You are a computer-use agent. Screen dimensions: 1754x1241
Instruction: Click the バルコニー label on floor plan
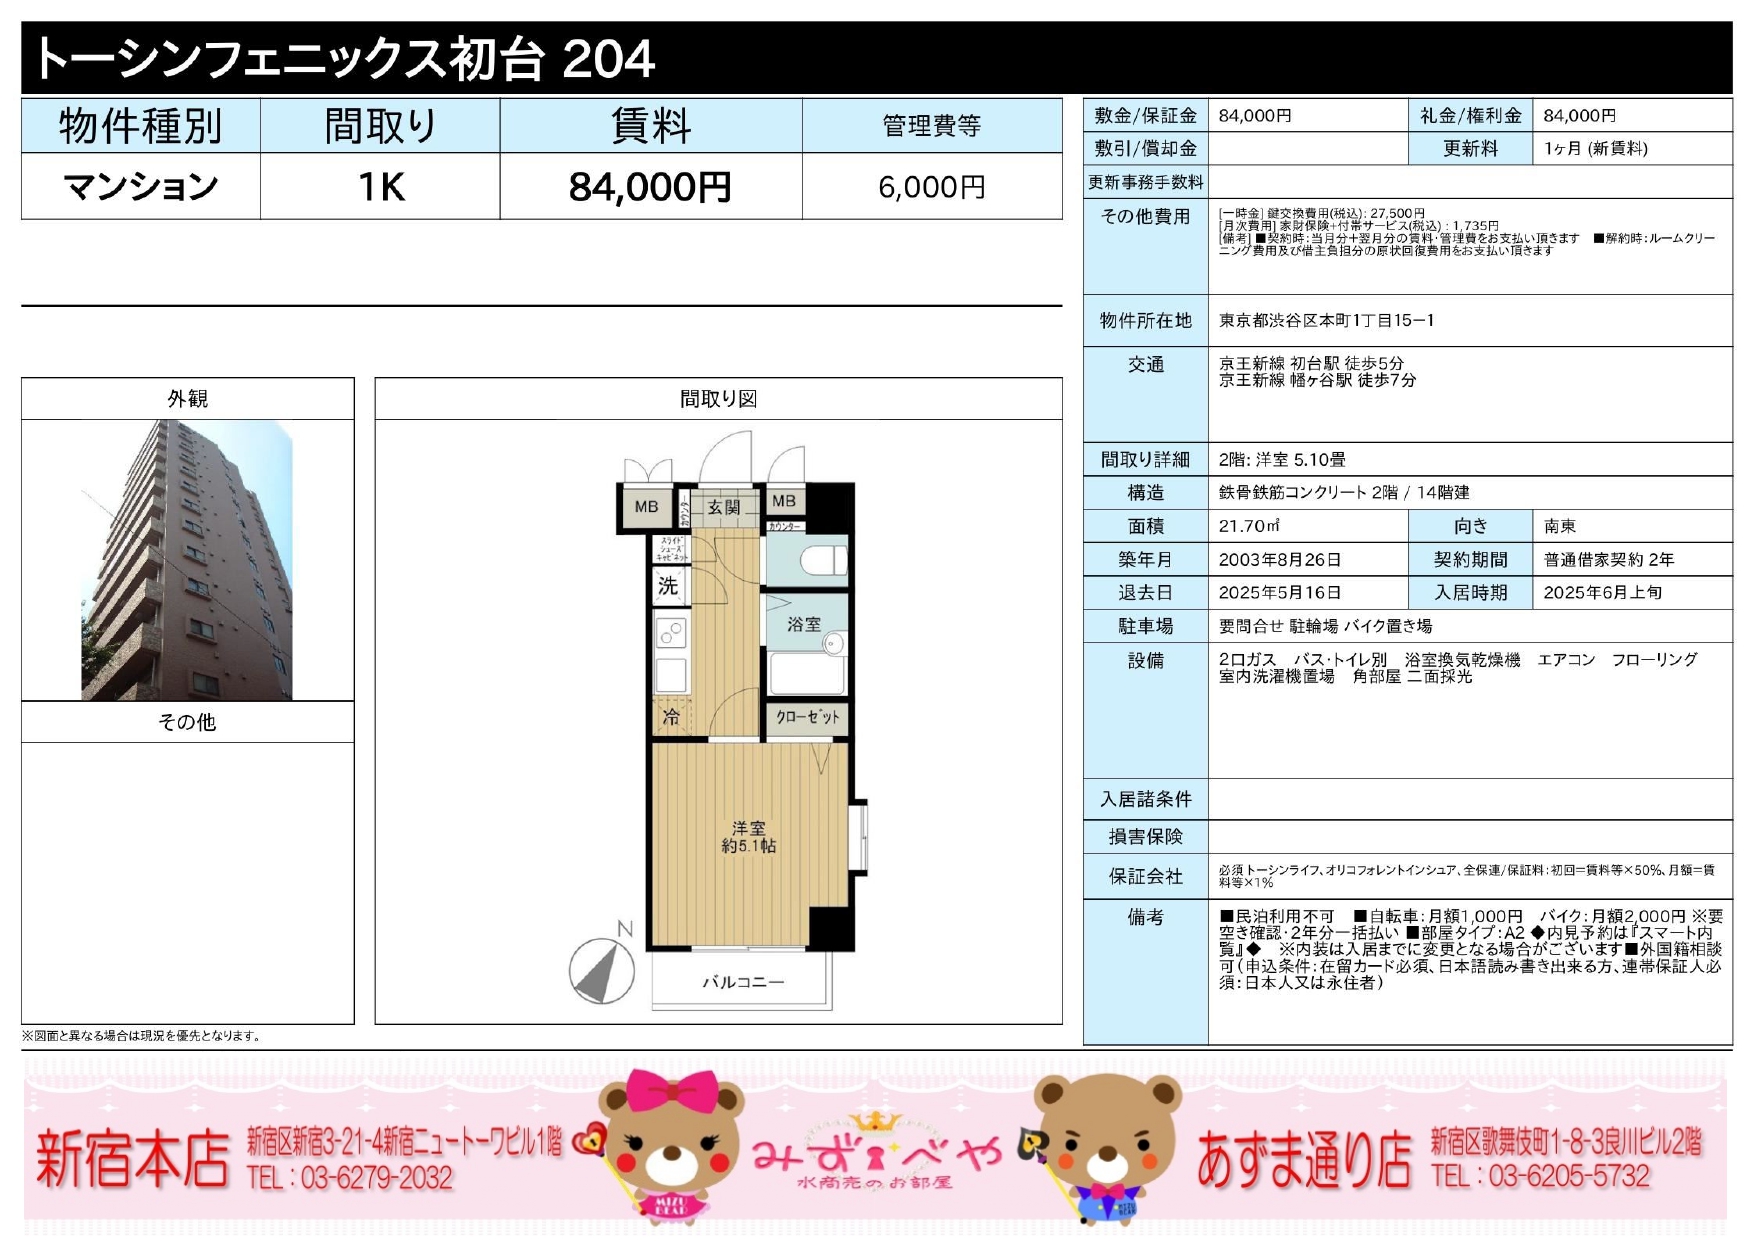[742, 982]
